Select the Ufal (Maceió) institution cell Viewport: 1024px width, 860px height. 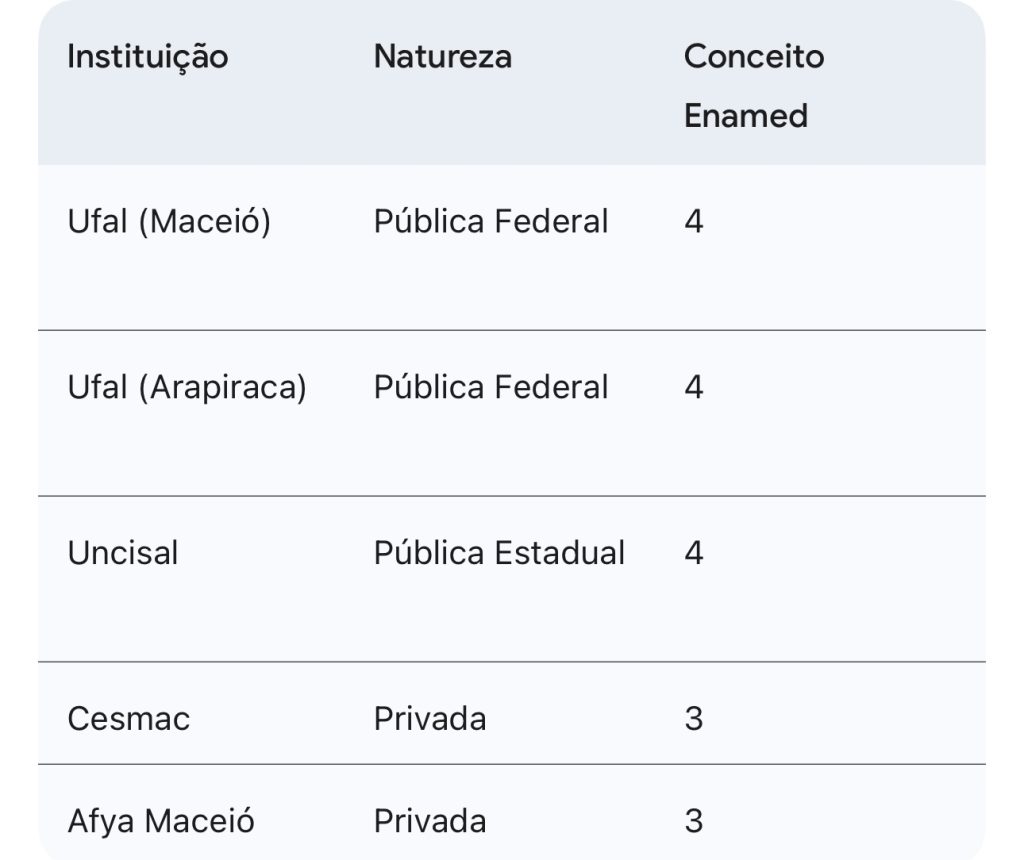169,221
